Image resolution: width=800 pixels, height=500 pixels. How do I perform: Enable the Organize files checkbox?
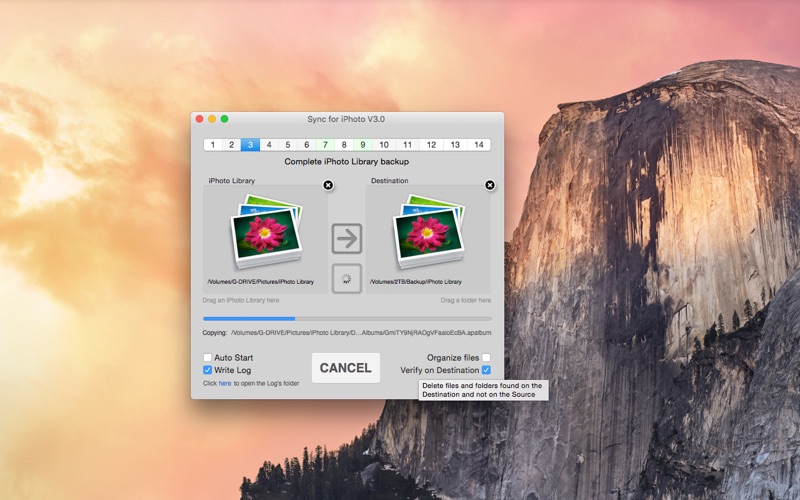pyautogui.click(x=486, y=358)
